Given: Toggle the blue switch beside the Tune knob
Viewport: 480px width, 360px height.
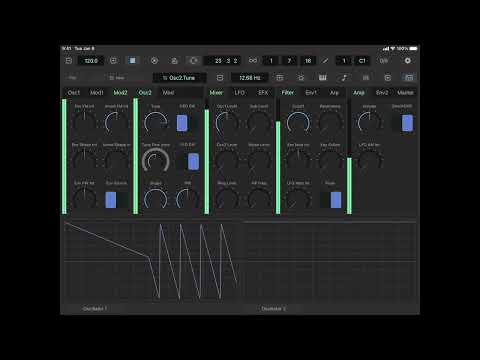Looking at the screenshot, I should coord(187,123).
